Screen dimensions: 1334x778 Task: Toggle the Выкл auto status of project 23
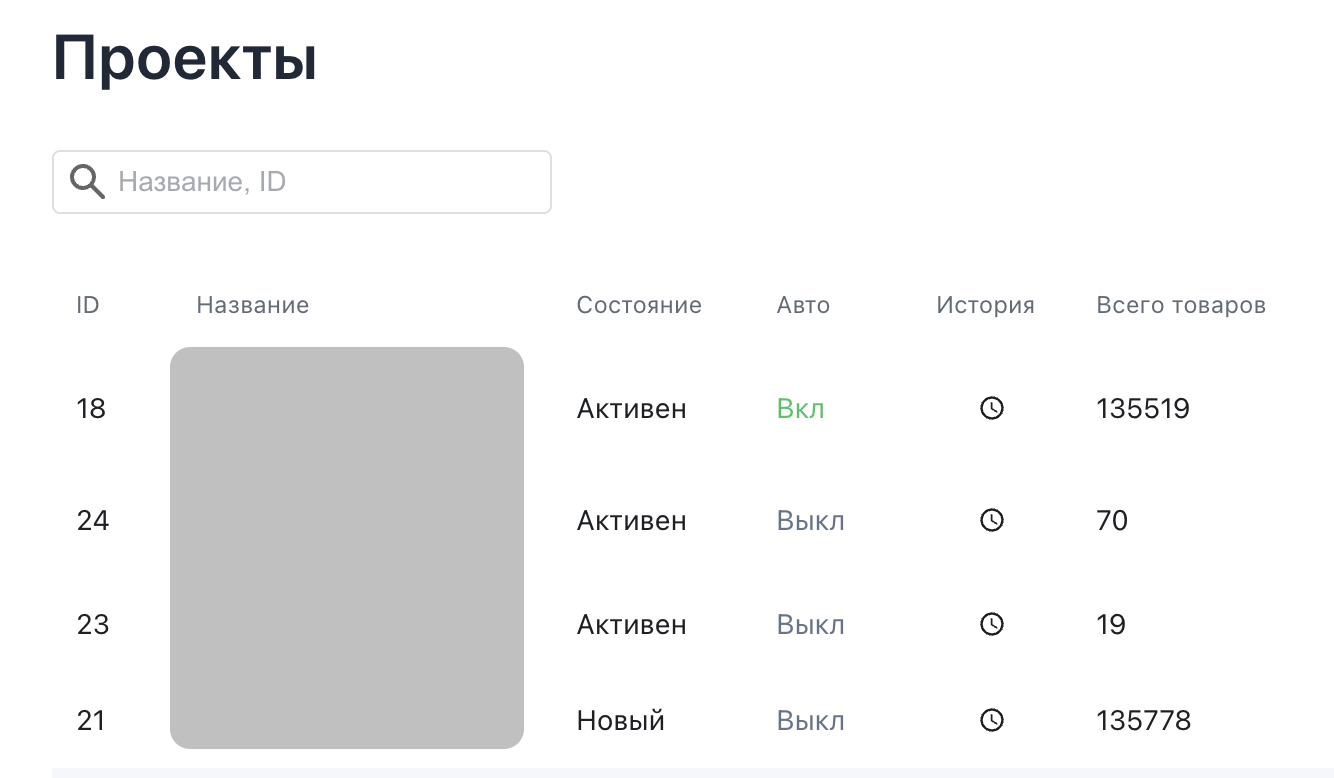810,624
